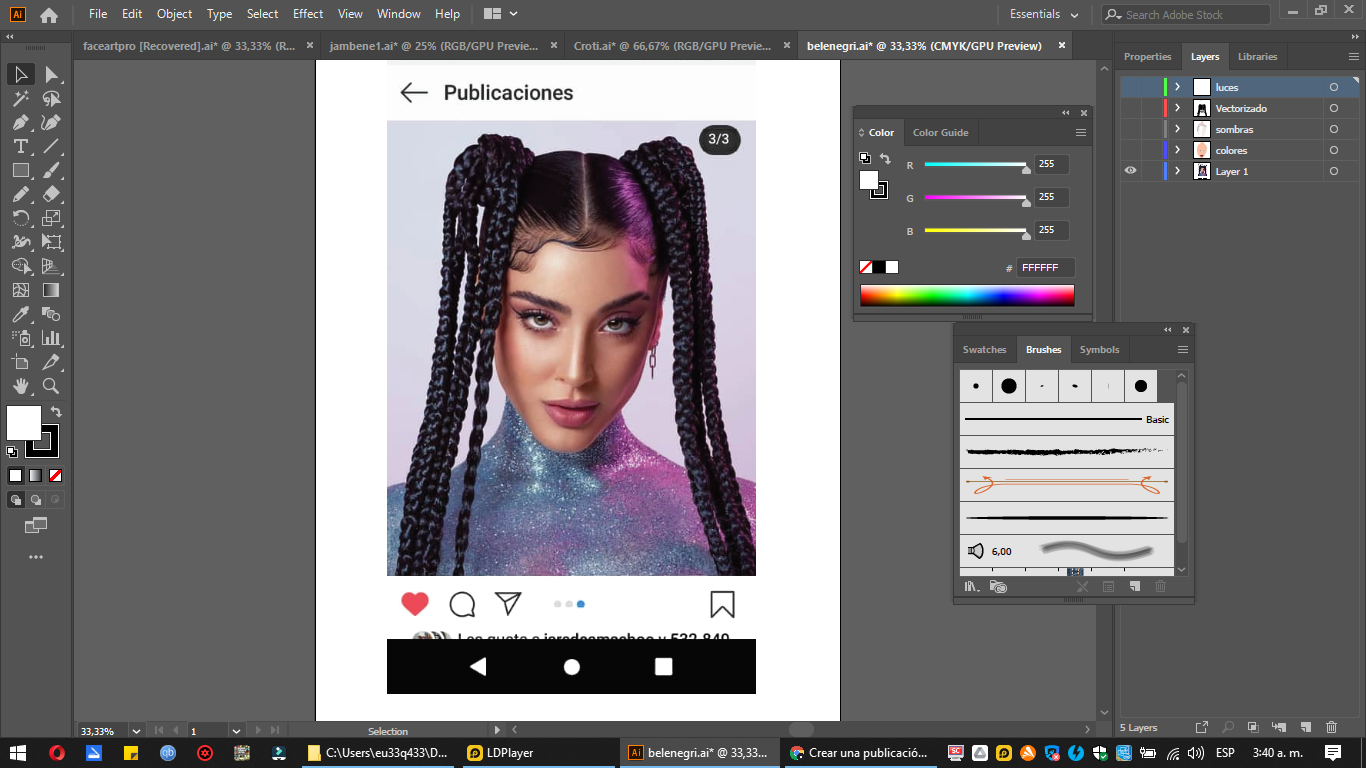
Task: Expand Layer 1 contents
Action: (x=1177, y=171)
